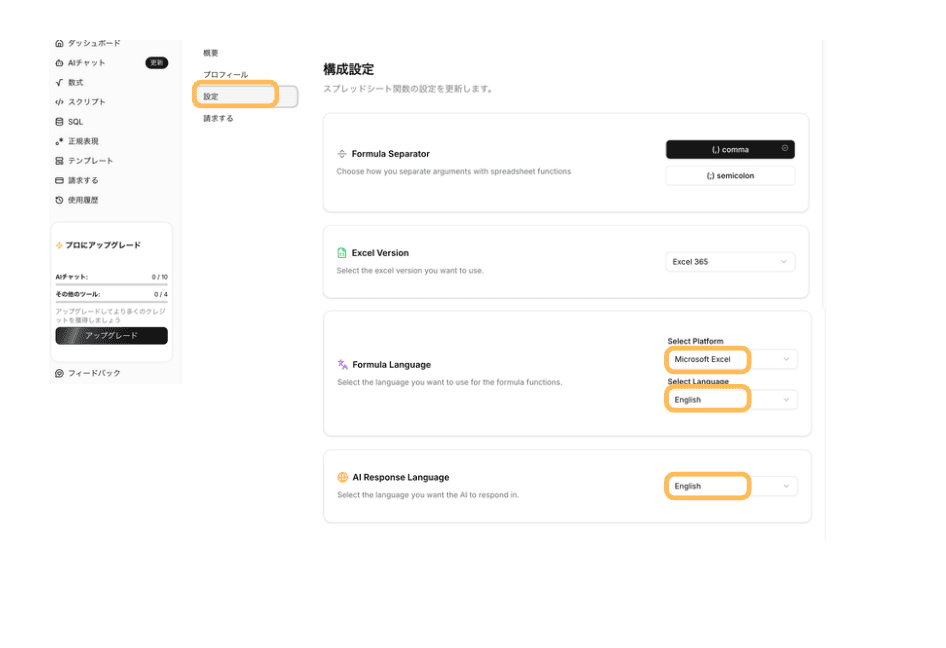This screenshot has width=946, height=648.
Task: Open the スクリプト code icon
Action: coord(59,102)
